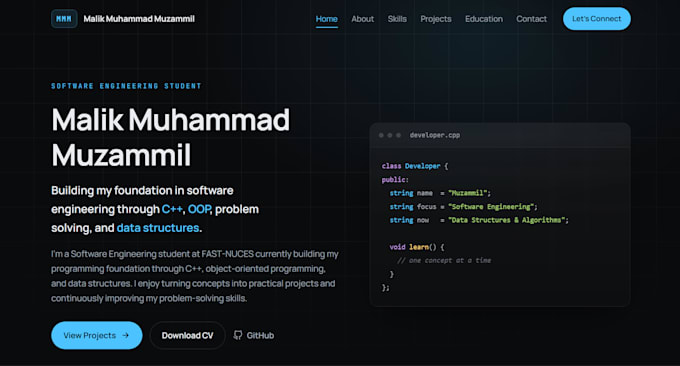Click the highlighted data structures text
The width and height of the screenshot is (680, 366).
pos(158,228)
